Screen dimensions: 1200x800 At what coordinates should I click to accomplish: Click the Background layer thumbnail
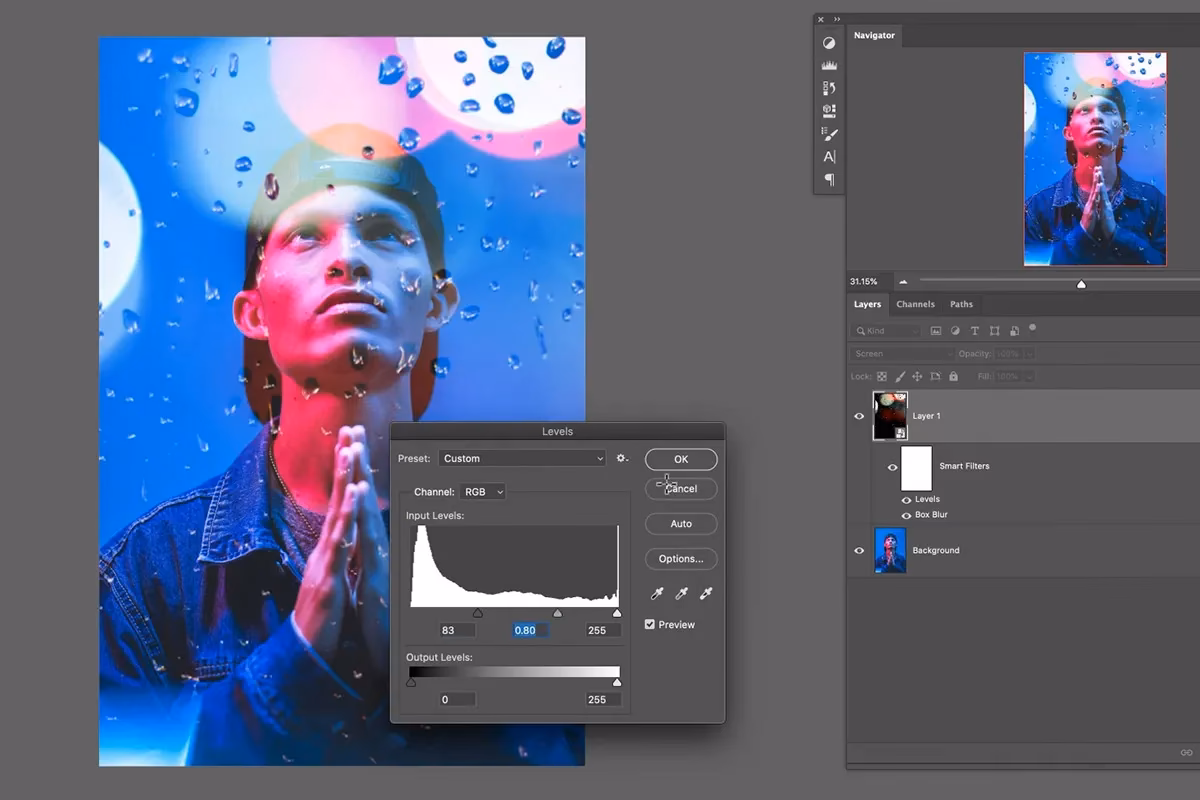(889, 550)
